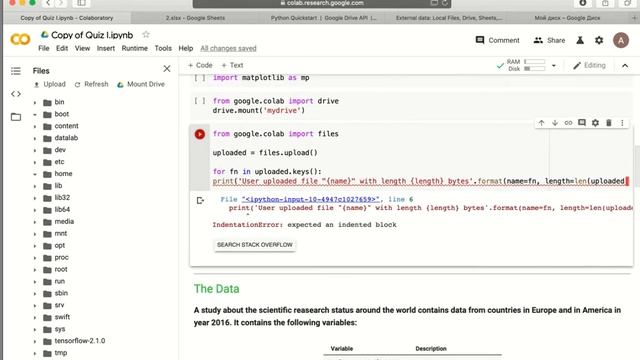Move cell up with arrow icon
This screenshot has height=360, width=640.
[541, 123]
